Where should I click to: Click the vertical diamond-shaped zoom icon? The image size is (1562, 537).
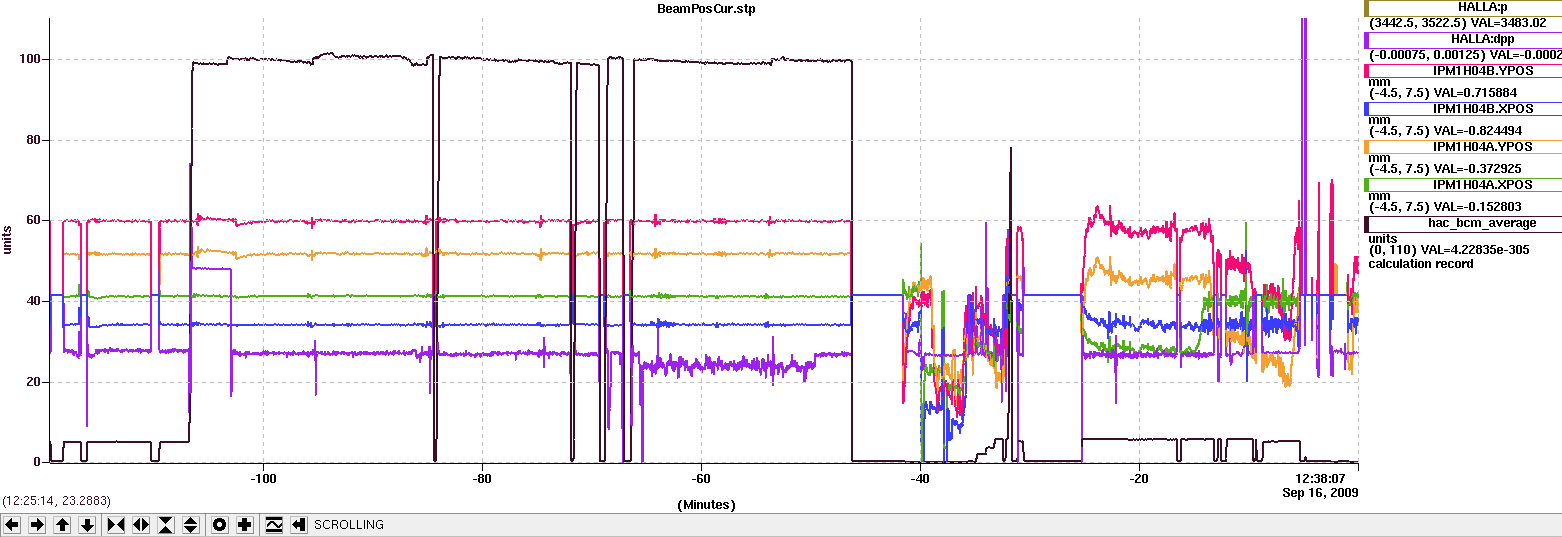pyautogui.click(x=191, y=525)
